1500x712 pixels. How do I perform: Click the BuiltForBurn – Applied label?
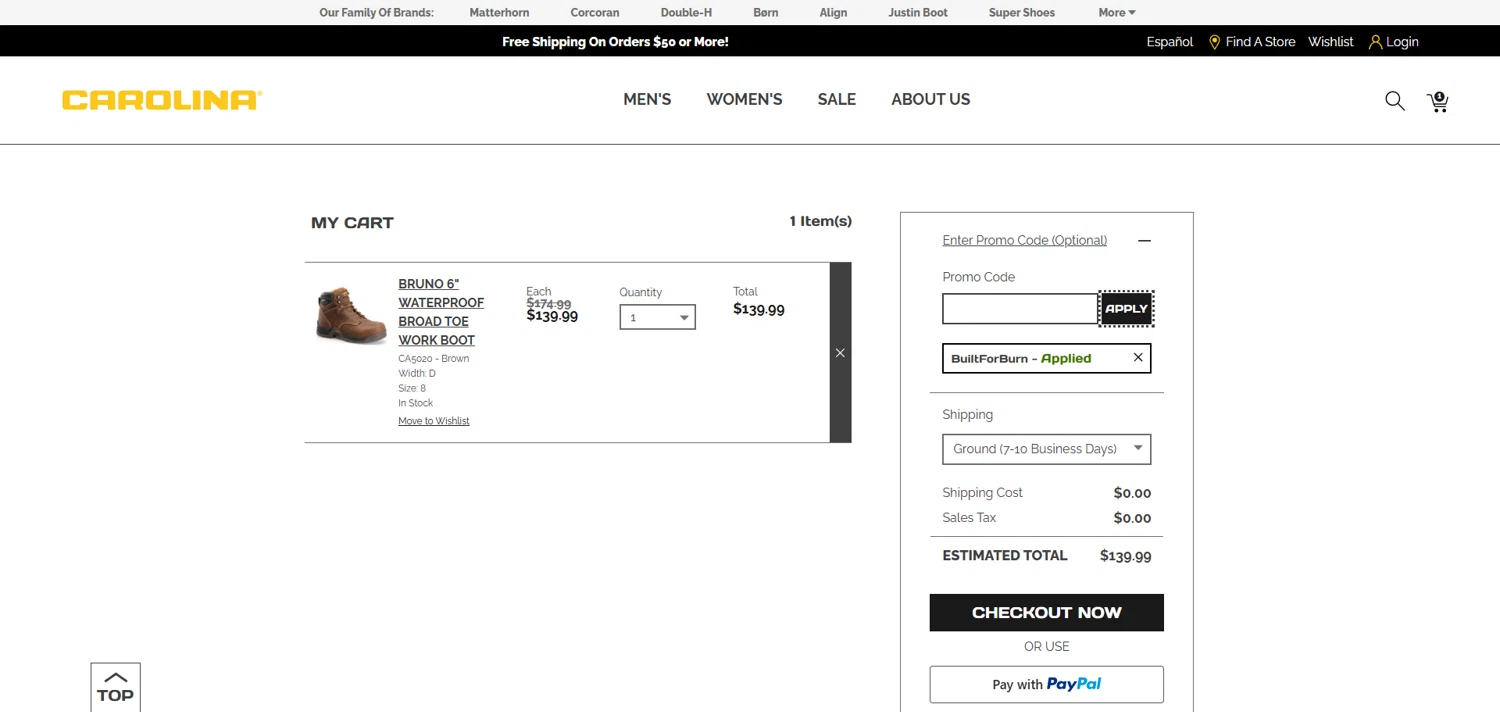1021,358
